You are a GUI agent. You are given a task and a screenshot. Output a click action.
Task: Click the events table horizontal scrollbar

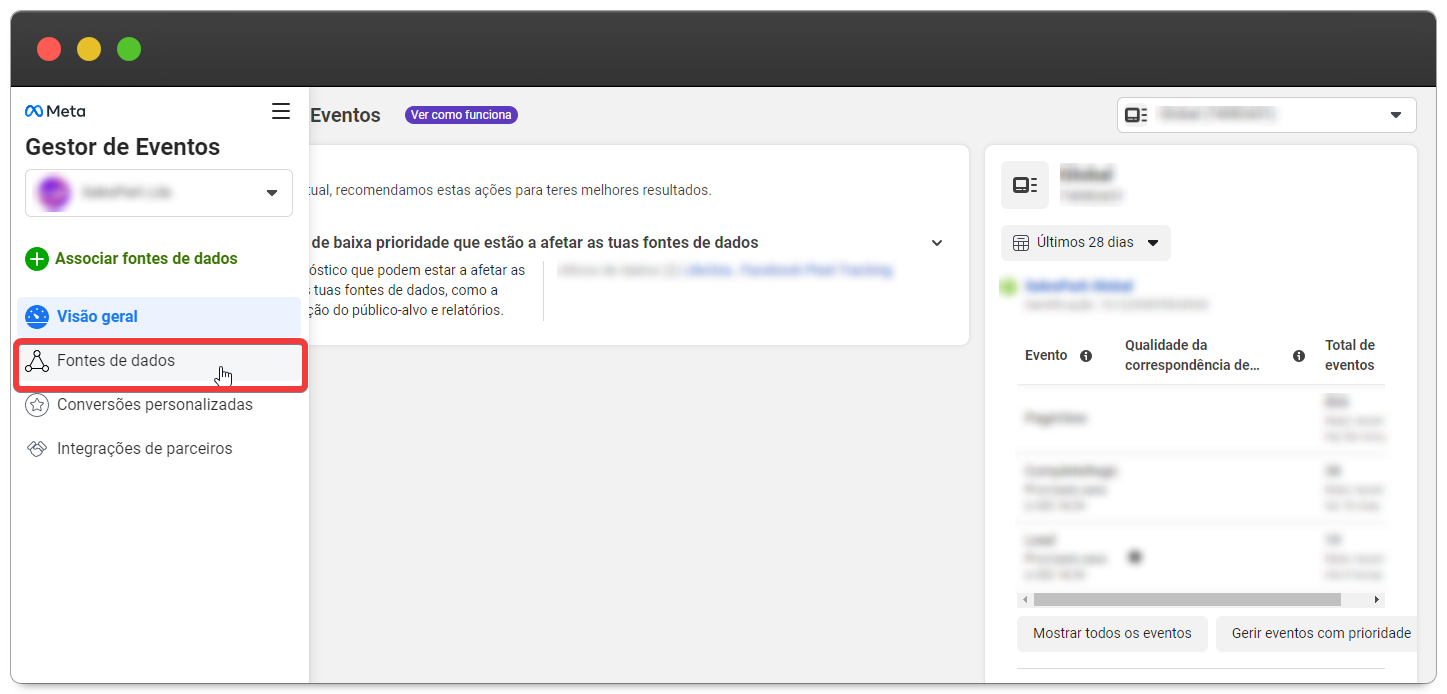(x=1186, y=600)
